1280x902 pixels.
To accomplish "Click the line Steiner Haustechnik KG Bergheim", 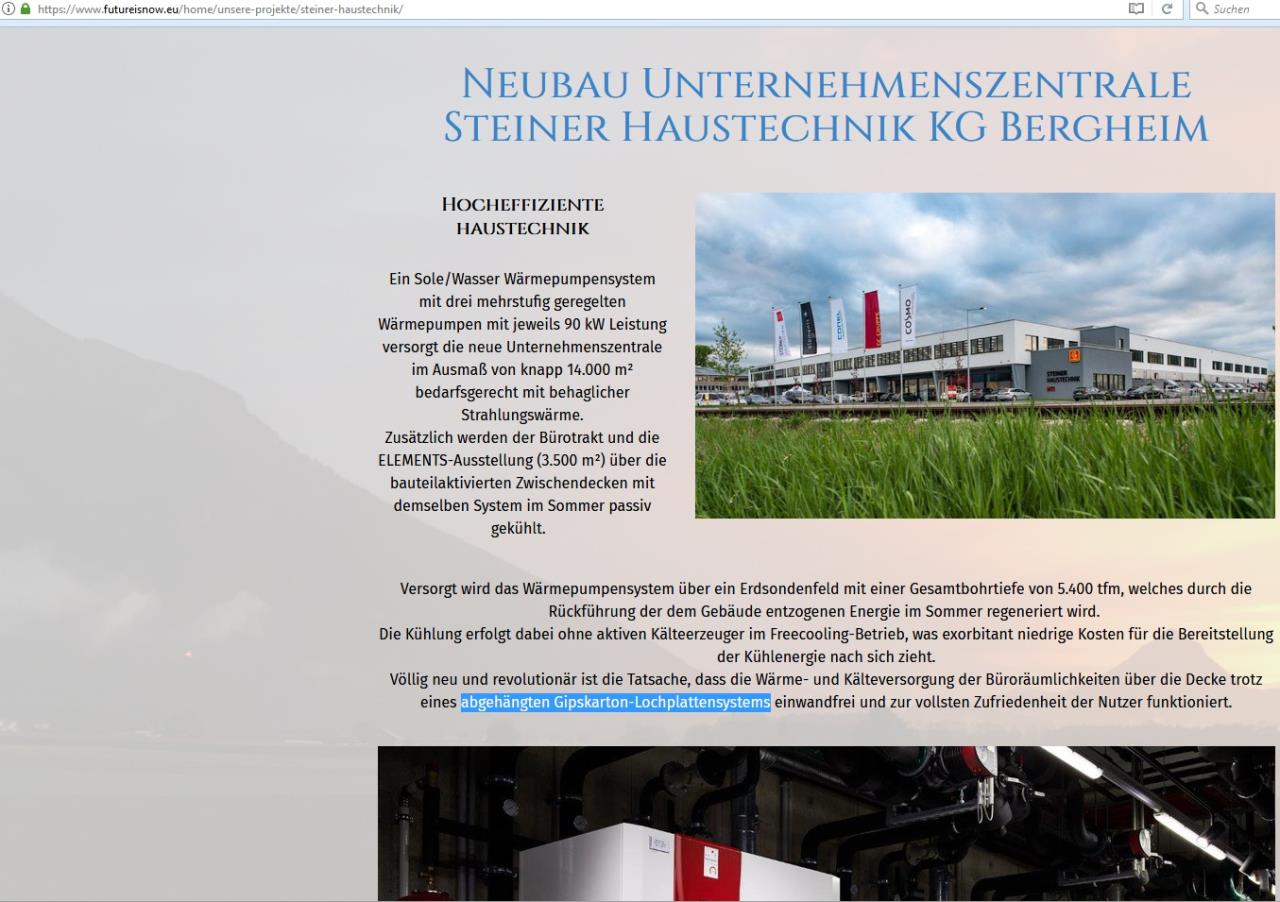I will 826,128.
